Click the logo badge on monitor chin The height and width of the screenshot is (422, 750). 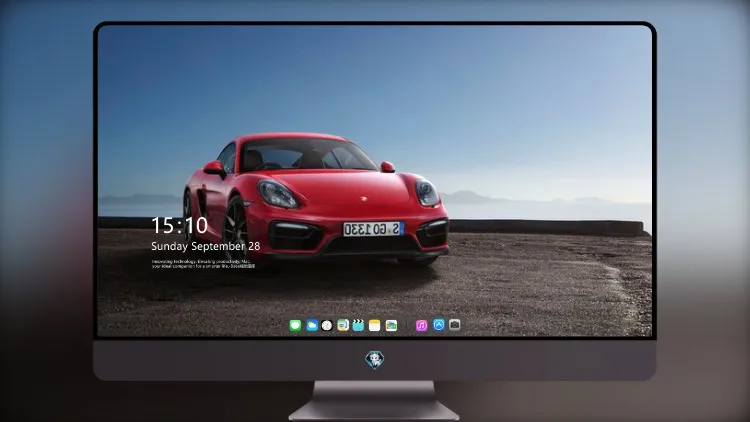375,360
